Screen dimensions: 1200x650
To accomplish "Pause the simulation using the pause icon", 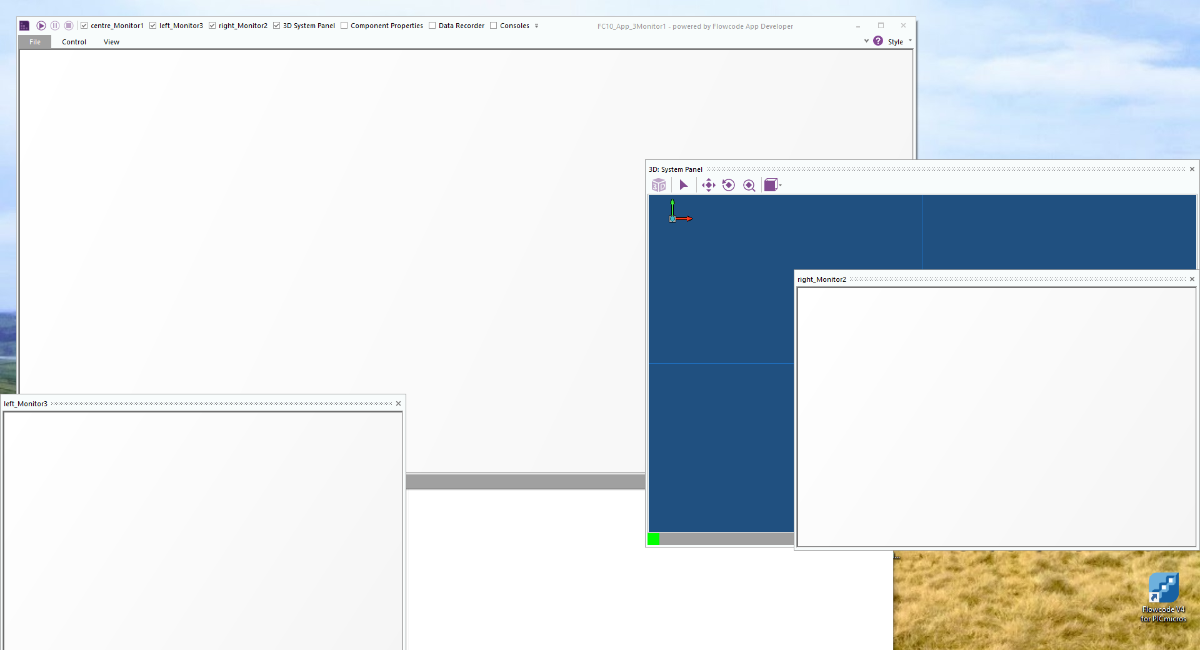I will 53,25.
